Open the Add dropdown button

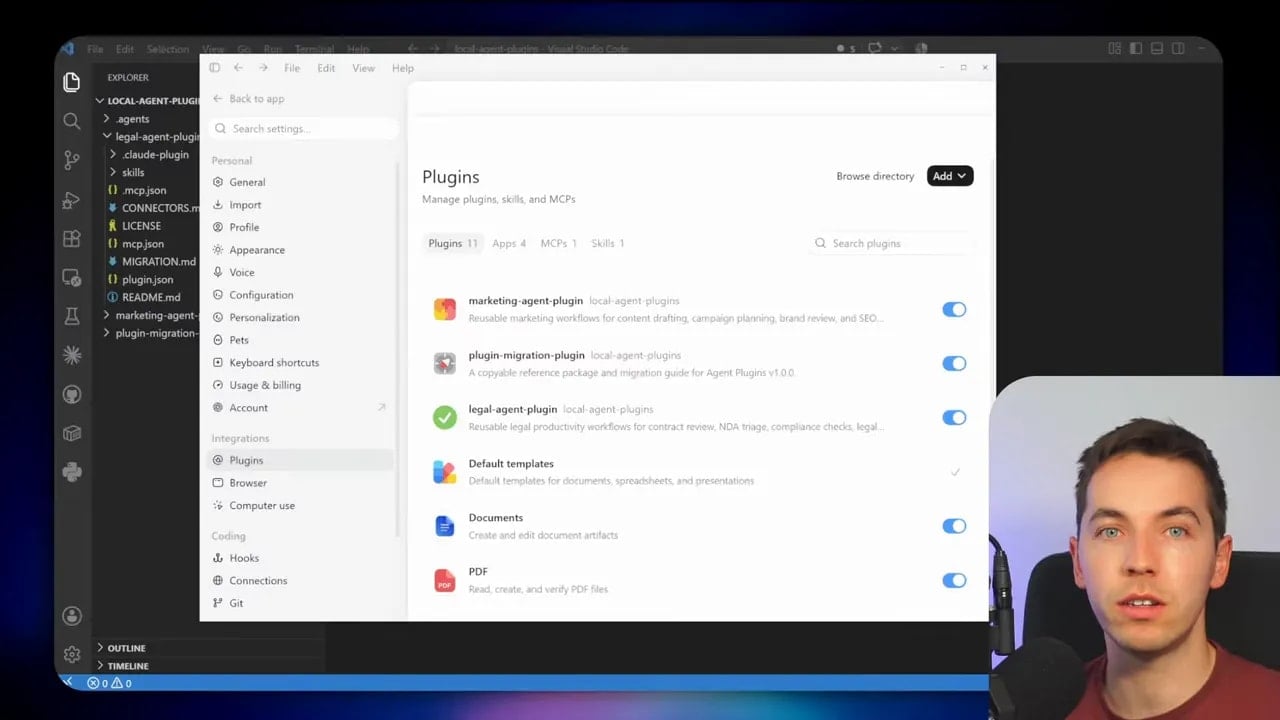[x=950, y=176]
